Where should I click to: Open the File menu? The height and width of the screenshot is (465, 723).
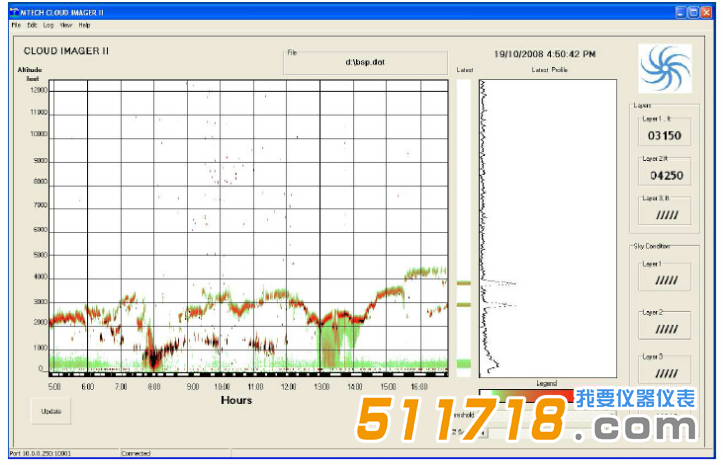(16, 24)
